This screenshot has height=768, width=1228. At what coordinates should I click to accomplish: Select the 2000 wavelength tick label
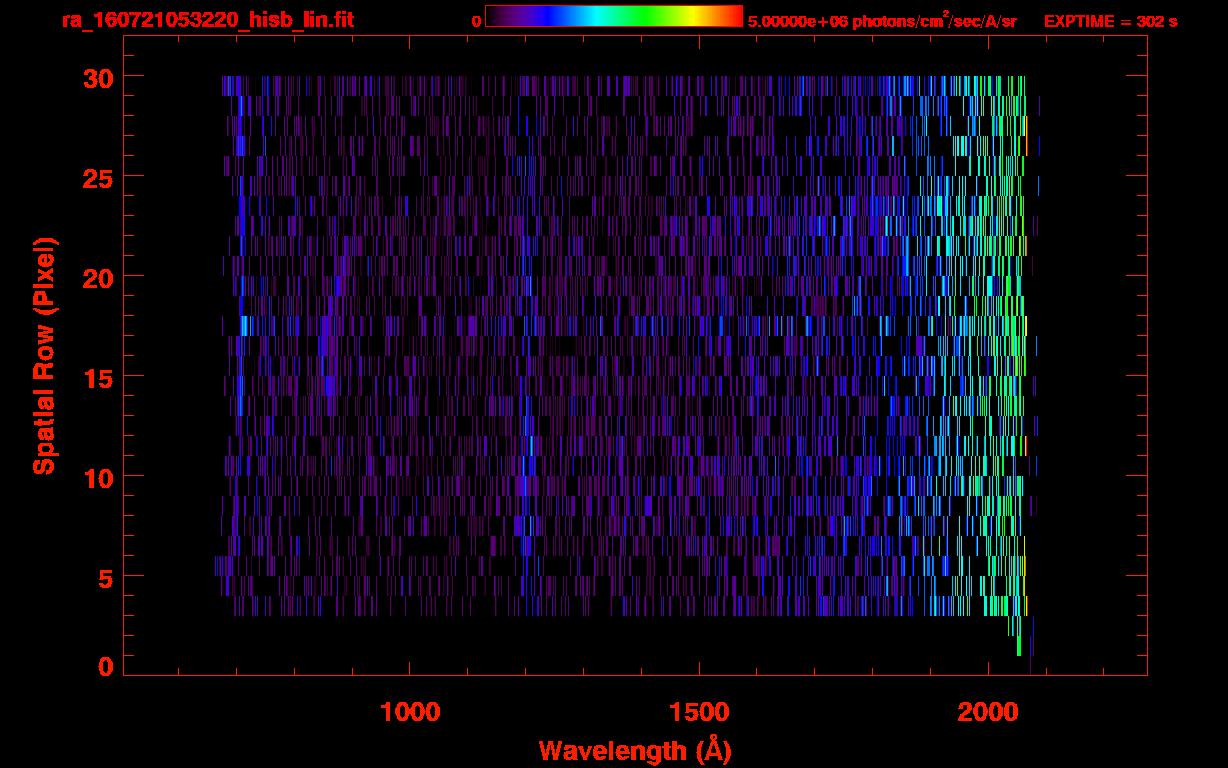(988, 711)
